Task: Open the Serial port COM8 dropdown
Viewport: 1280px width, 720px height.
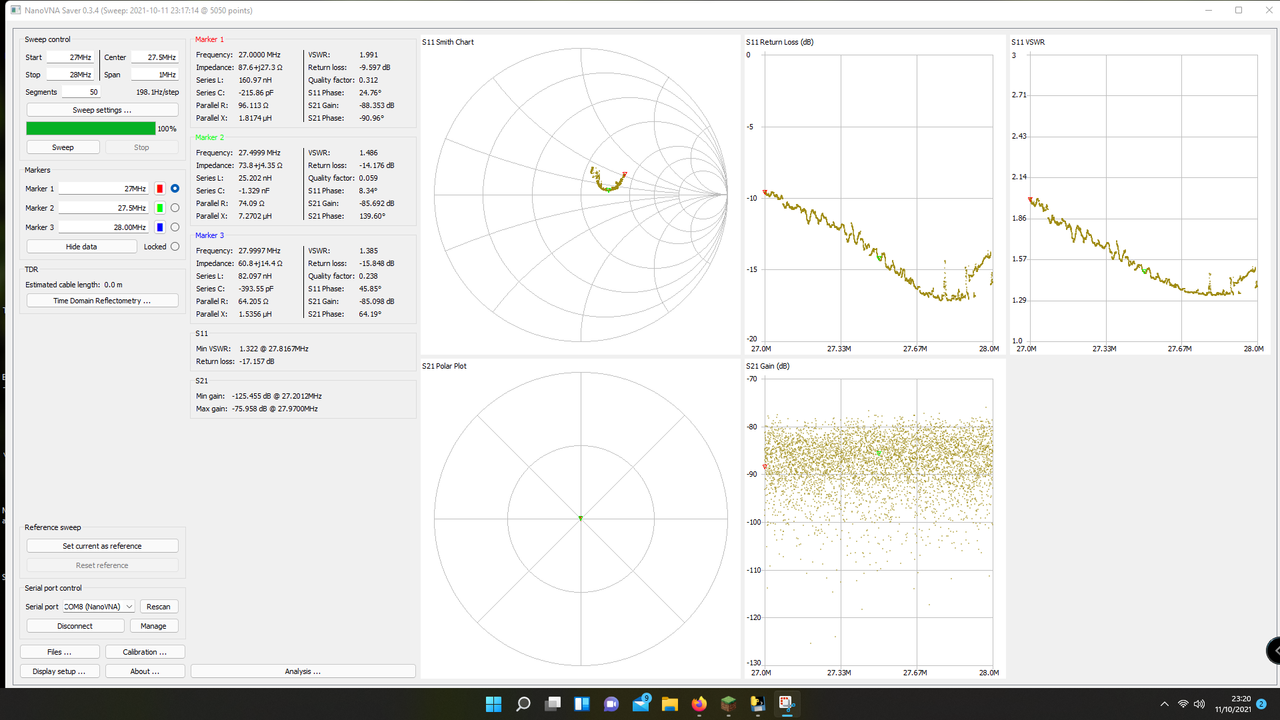Action: [x=98, y=606]
